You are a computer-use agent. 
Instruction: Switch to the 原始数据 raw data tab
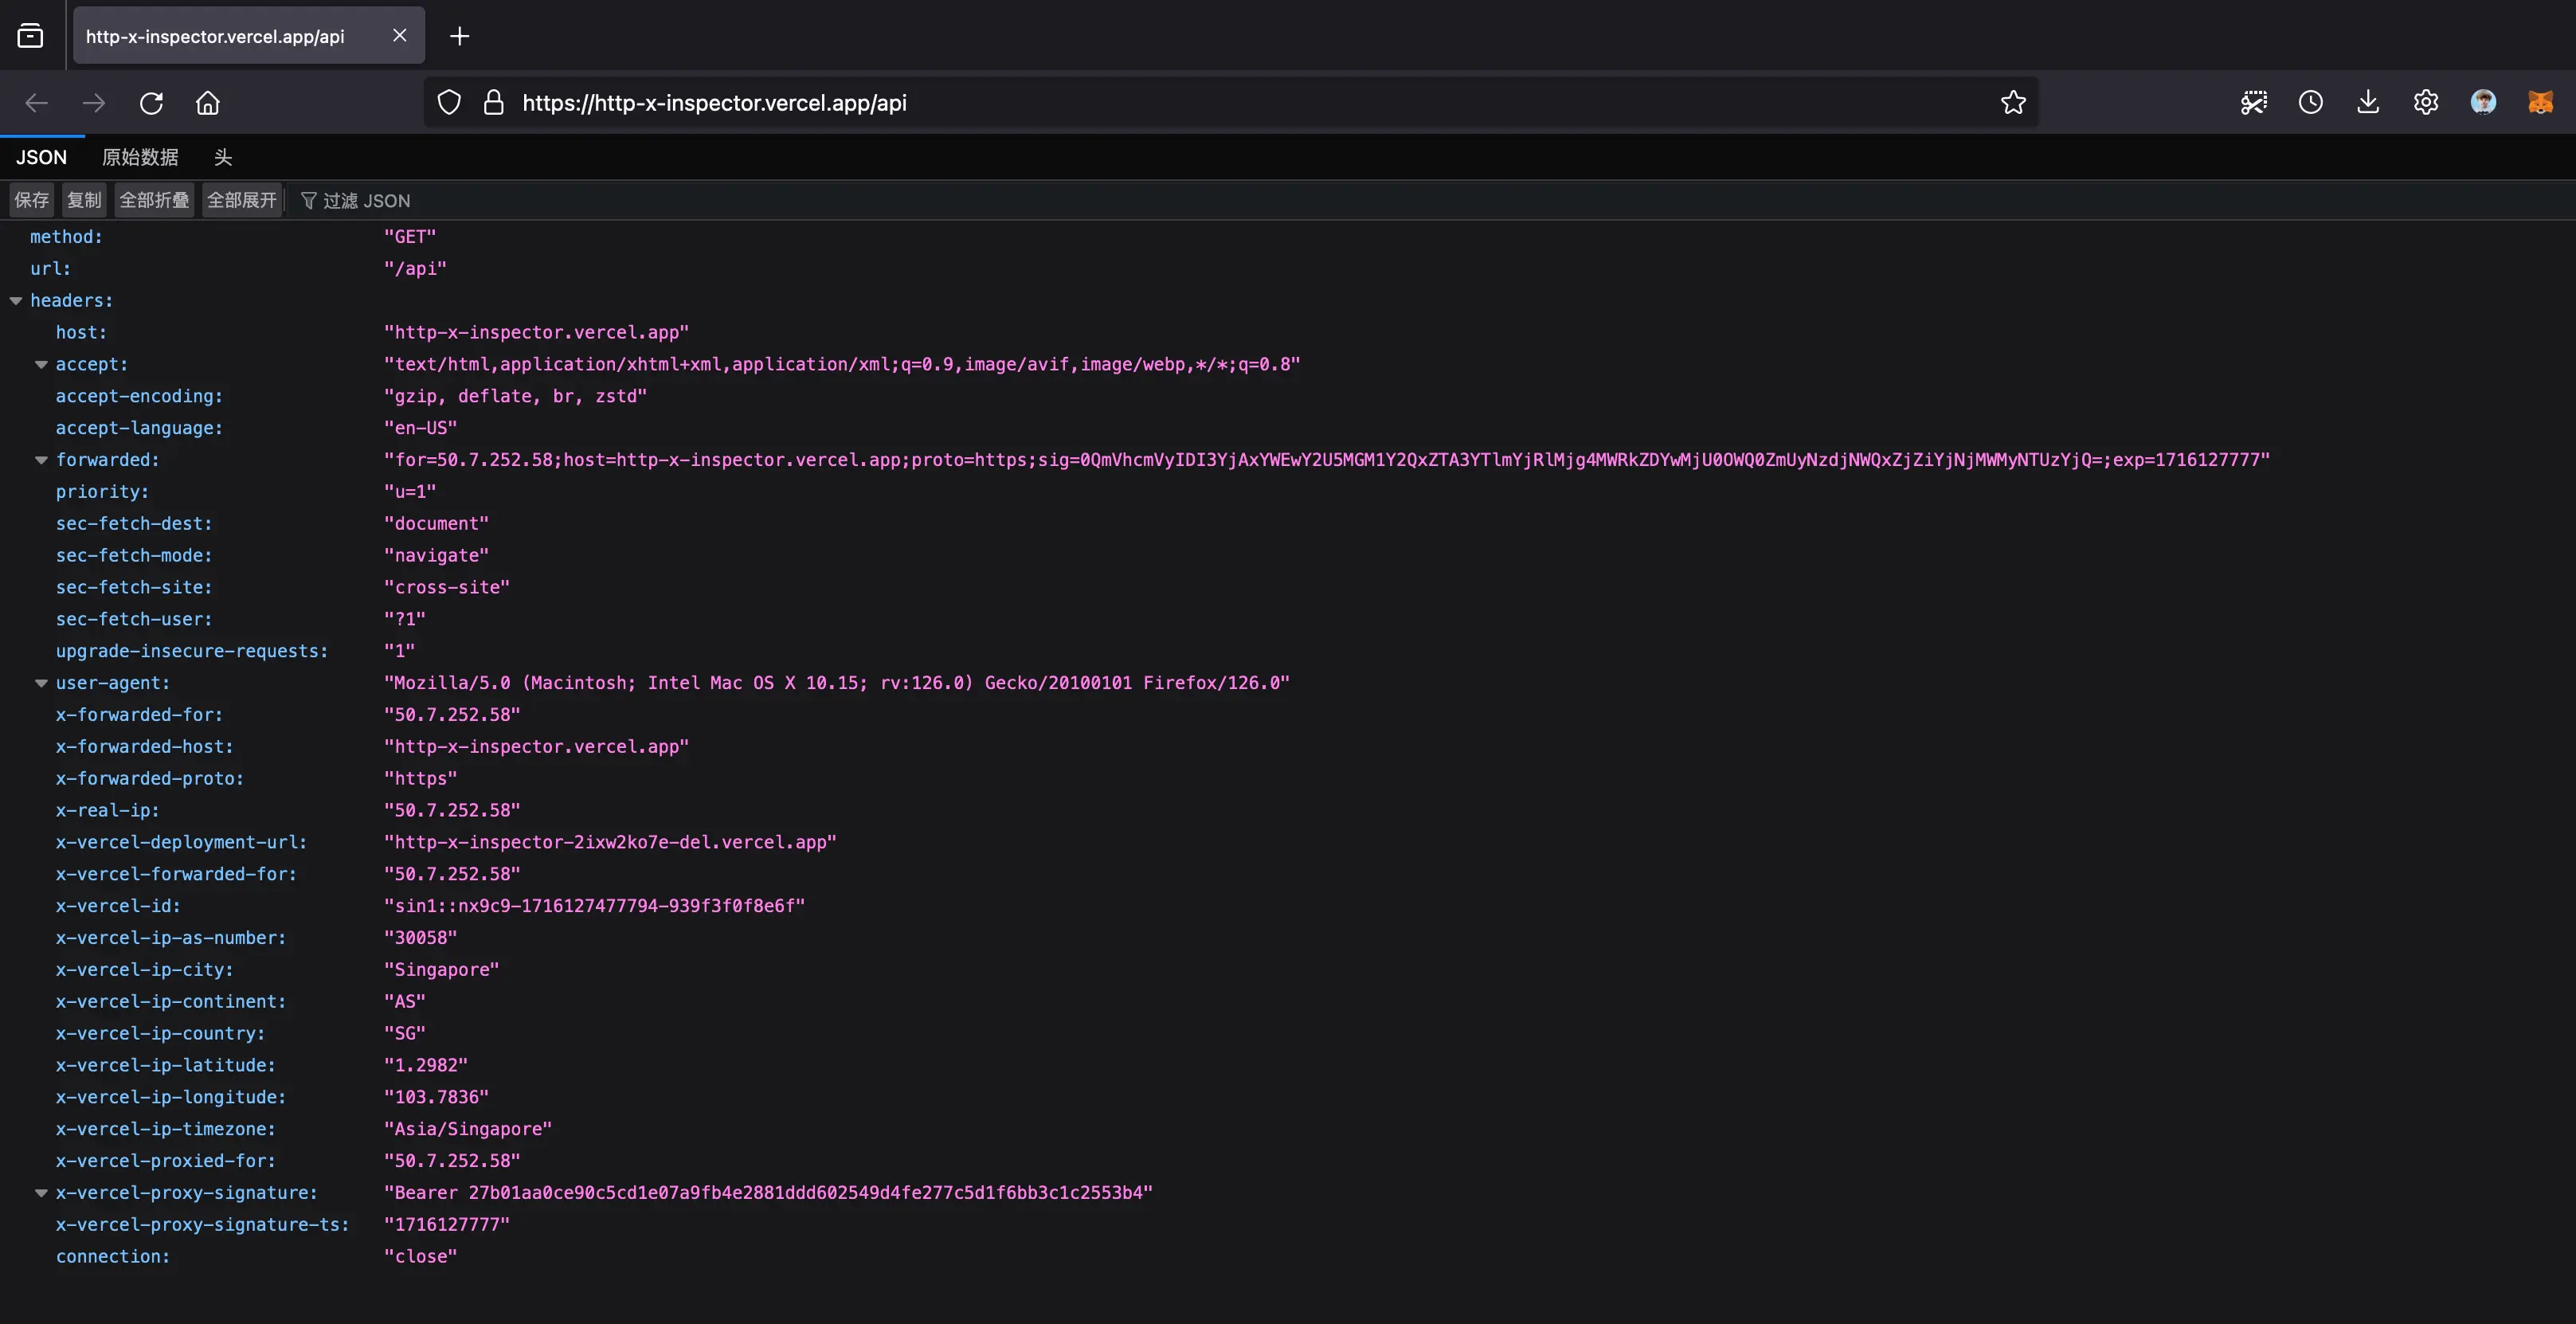click(x=140, y=158)
